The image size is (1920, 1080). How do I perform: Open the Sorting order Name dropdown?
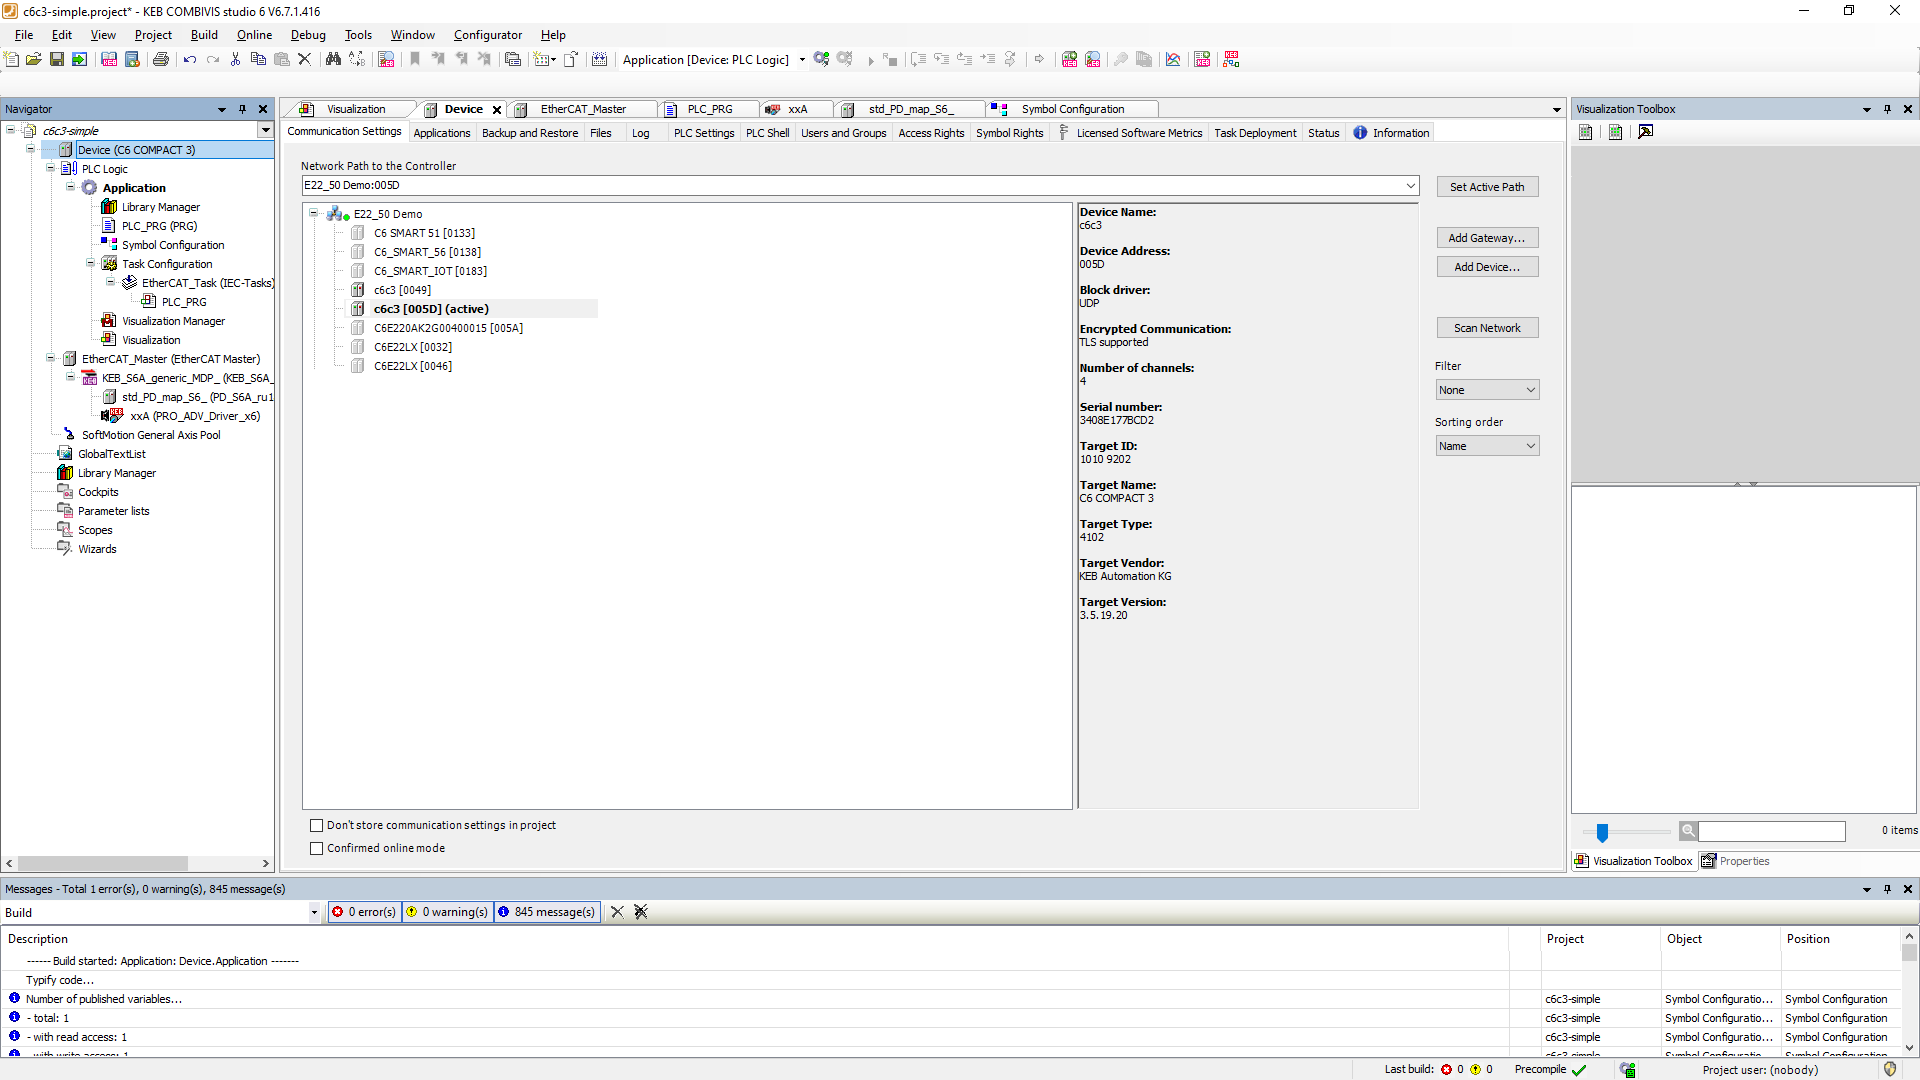1487,447
